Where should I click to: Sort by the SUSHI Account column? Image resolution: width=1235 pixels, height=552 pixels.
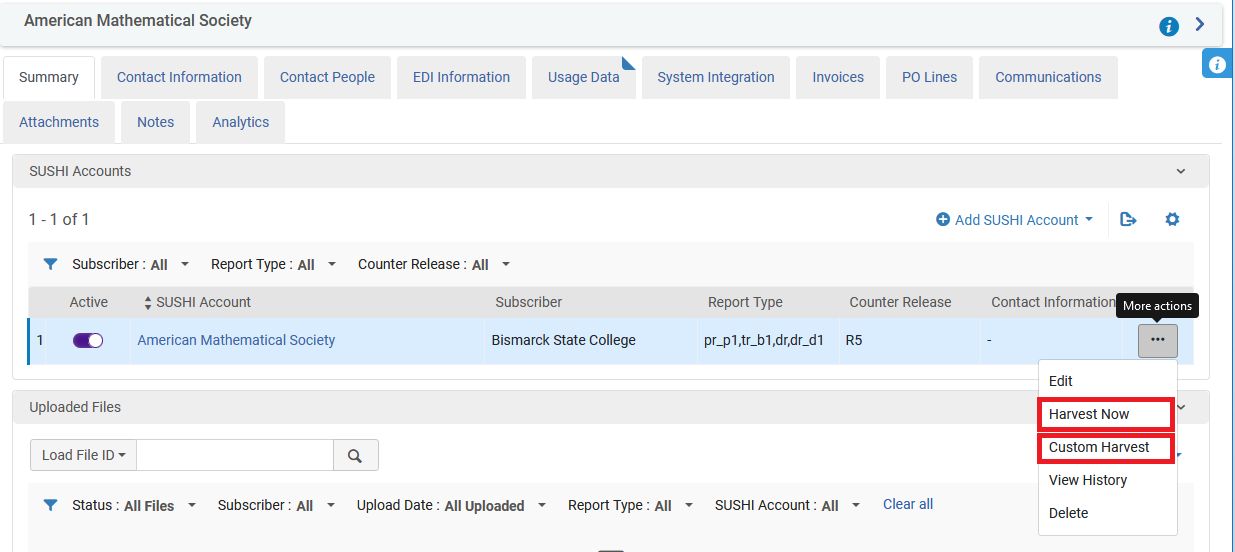(197, 302)
